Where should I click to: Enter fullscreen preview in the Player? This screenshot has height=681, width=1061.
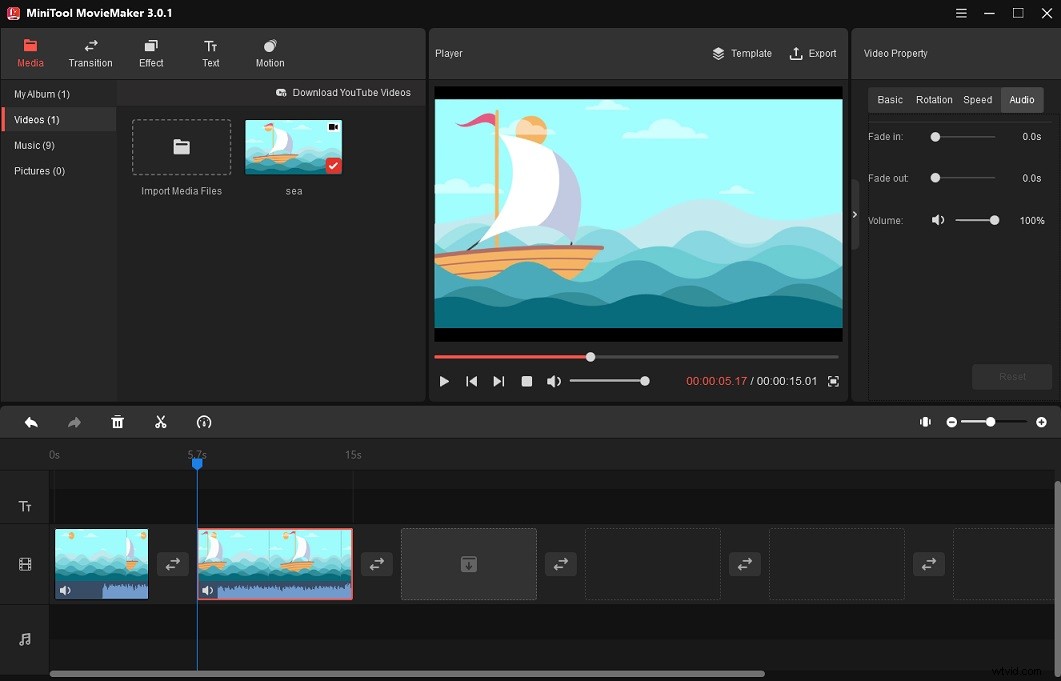click(833, 381)
